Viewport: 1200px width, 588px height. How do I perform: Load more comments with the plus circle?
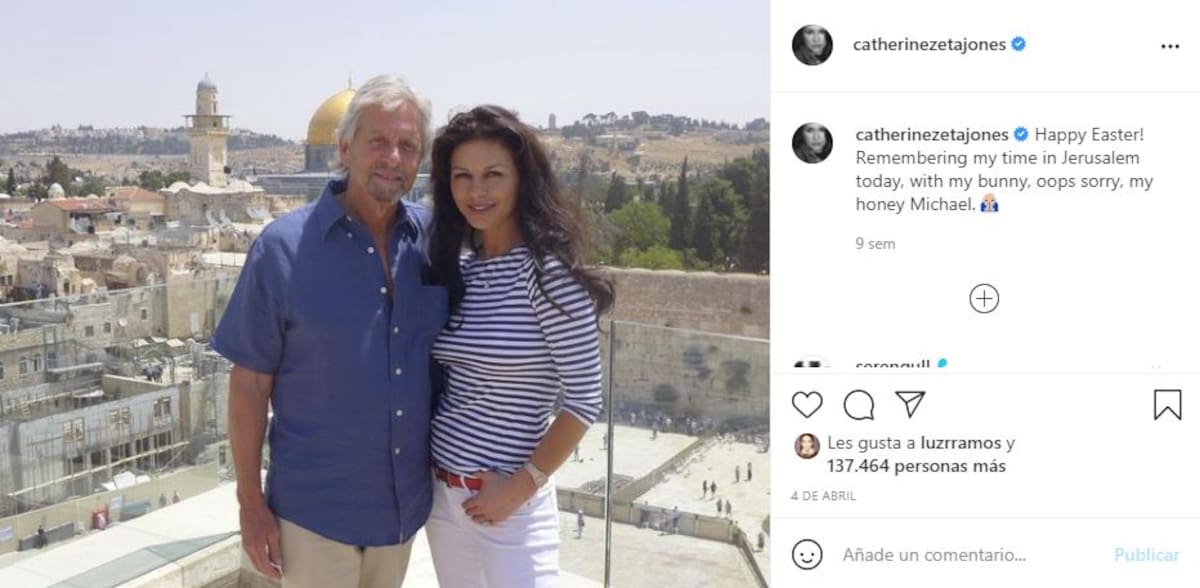[x=984, y=299]
